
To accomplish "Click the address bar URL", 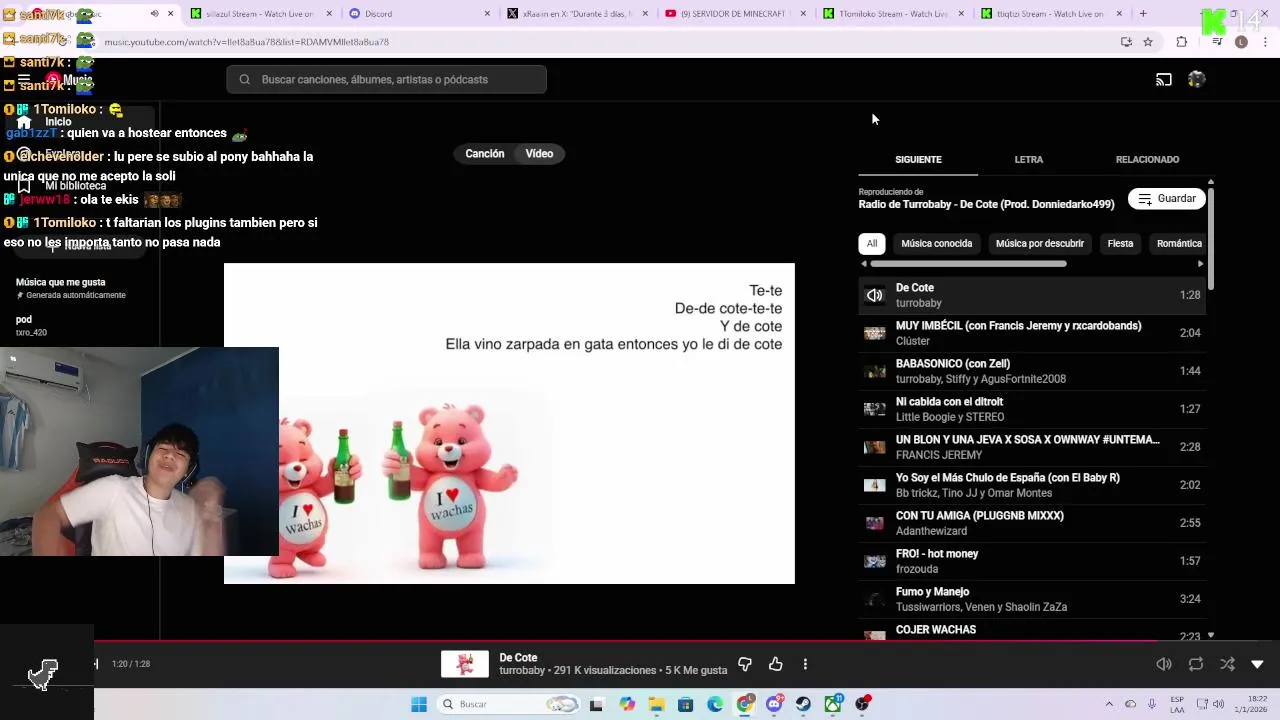I will click(246, 42).
